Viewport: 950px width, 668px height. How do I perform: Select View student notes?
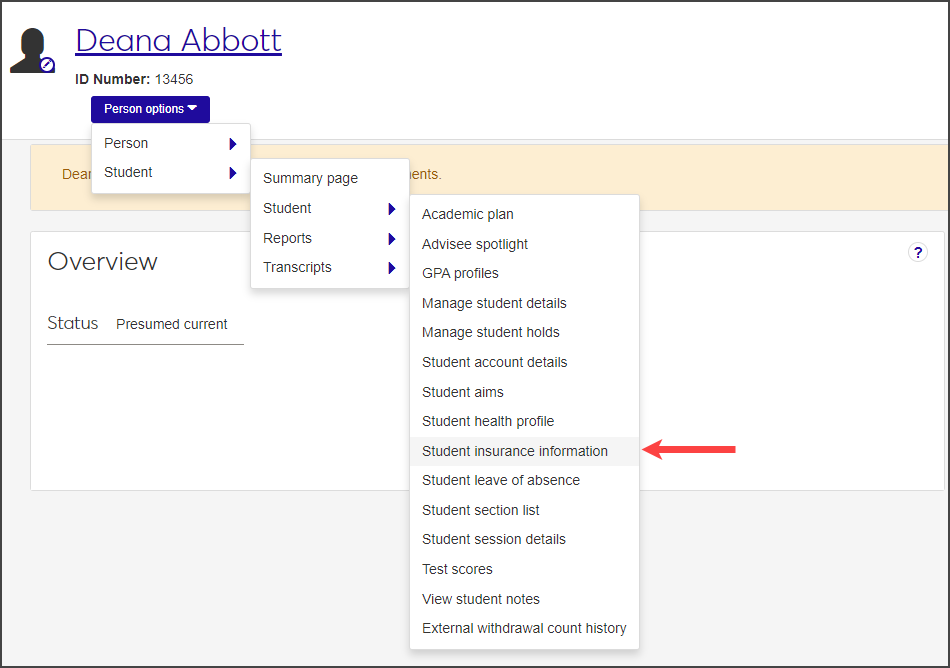coord(480,599)
